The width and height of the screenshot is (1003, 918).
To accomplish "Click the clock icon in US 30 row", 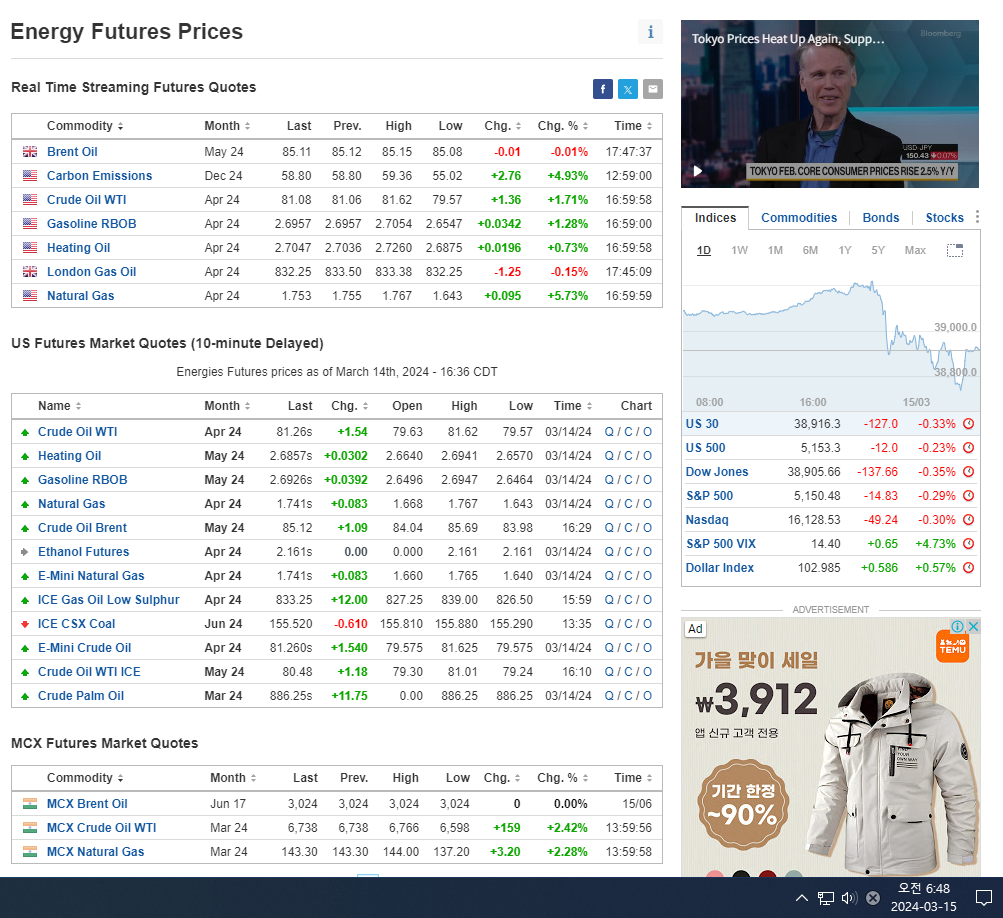I will point(968,423).
